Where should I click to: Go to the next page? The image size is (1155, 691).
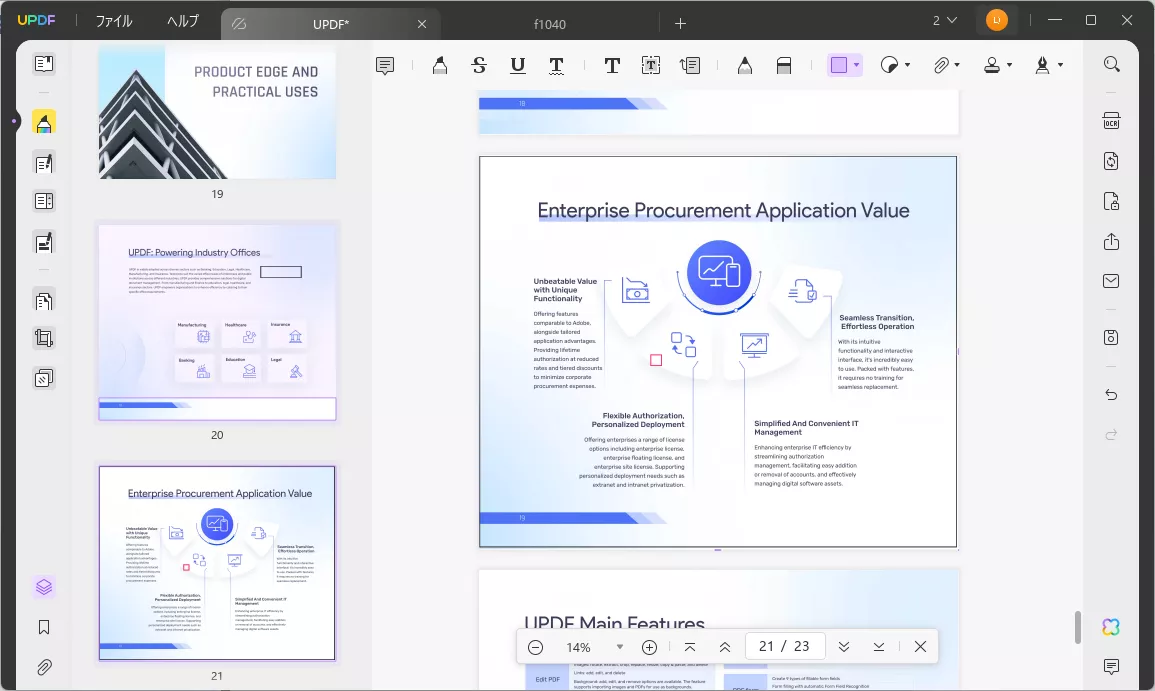[x=844, y=647]
